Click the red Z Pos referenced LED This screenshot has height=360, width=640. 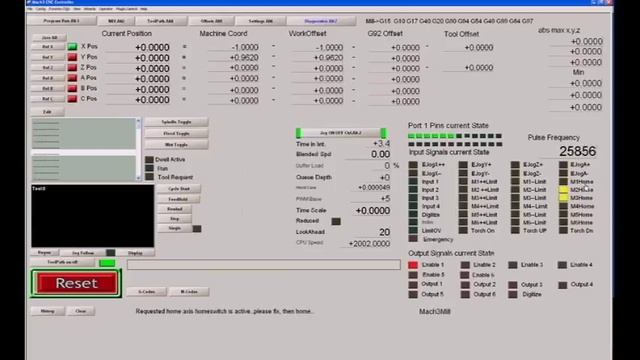pos(72,67)
